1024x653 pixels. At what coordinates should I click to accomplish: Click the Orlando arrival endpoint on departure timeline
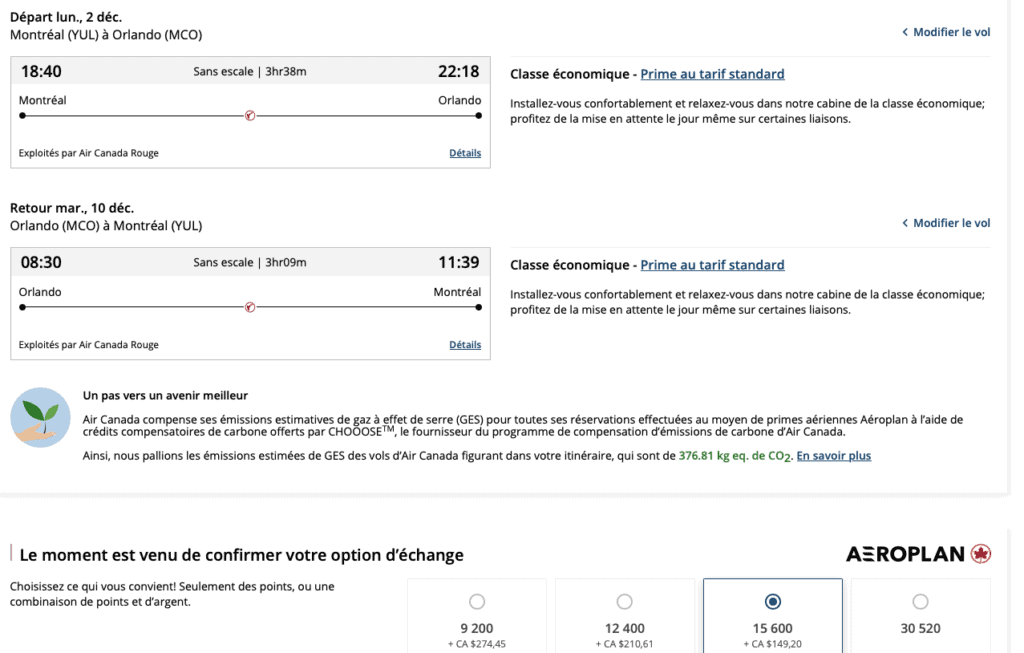click(x=478, y=116)
